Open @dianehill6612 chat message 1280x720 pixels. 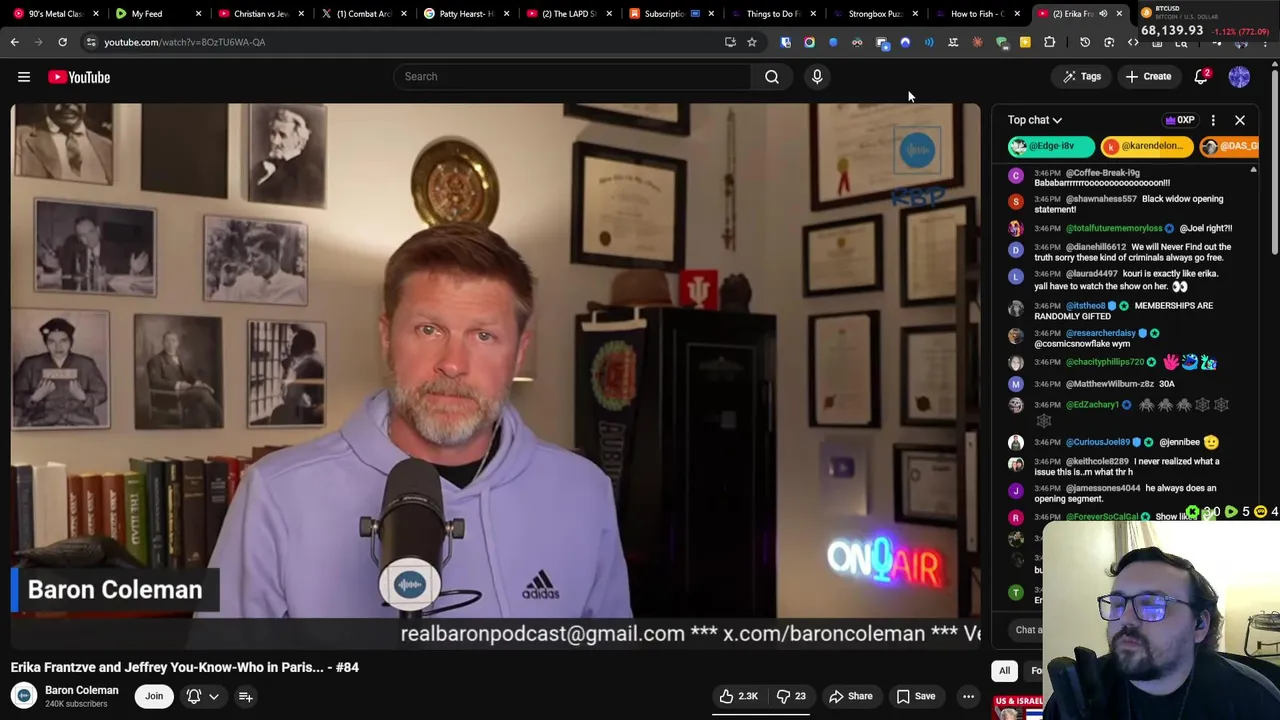(1130, 252)
